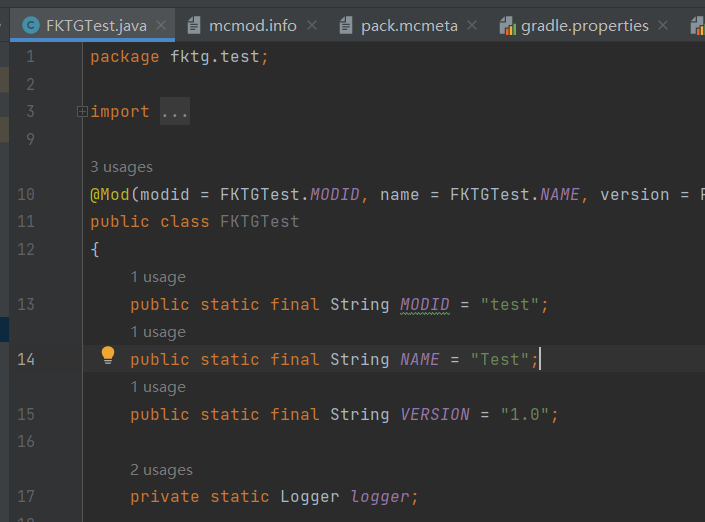Screen dimensions: 705x522
Task: Select the gradle.properties tab
Action: 584,25
